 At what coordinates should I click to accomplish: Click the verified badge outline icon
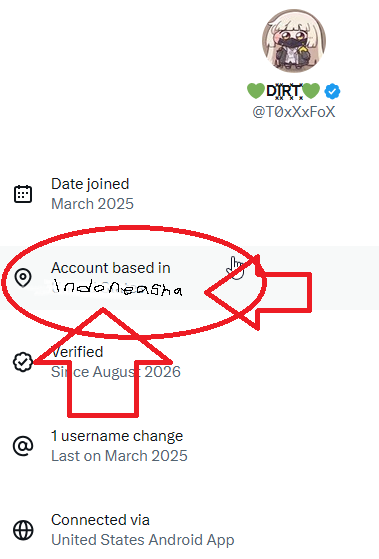pos(23,362)
